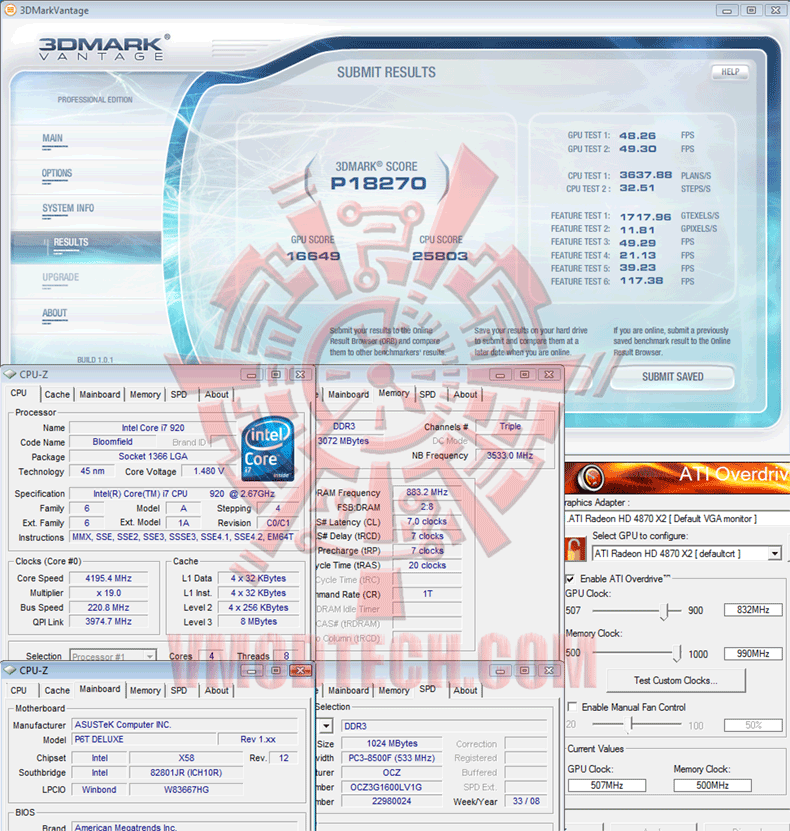Click the lower CPU-Z Mainboard window title icon
This screenshot has width=790, height=831.
click(x=10, y=670)
